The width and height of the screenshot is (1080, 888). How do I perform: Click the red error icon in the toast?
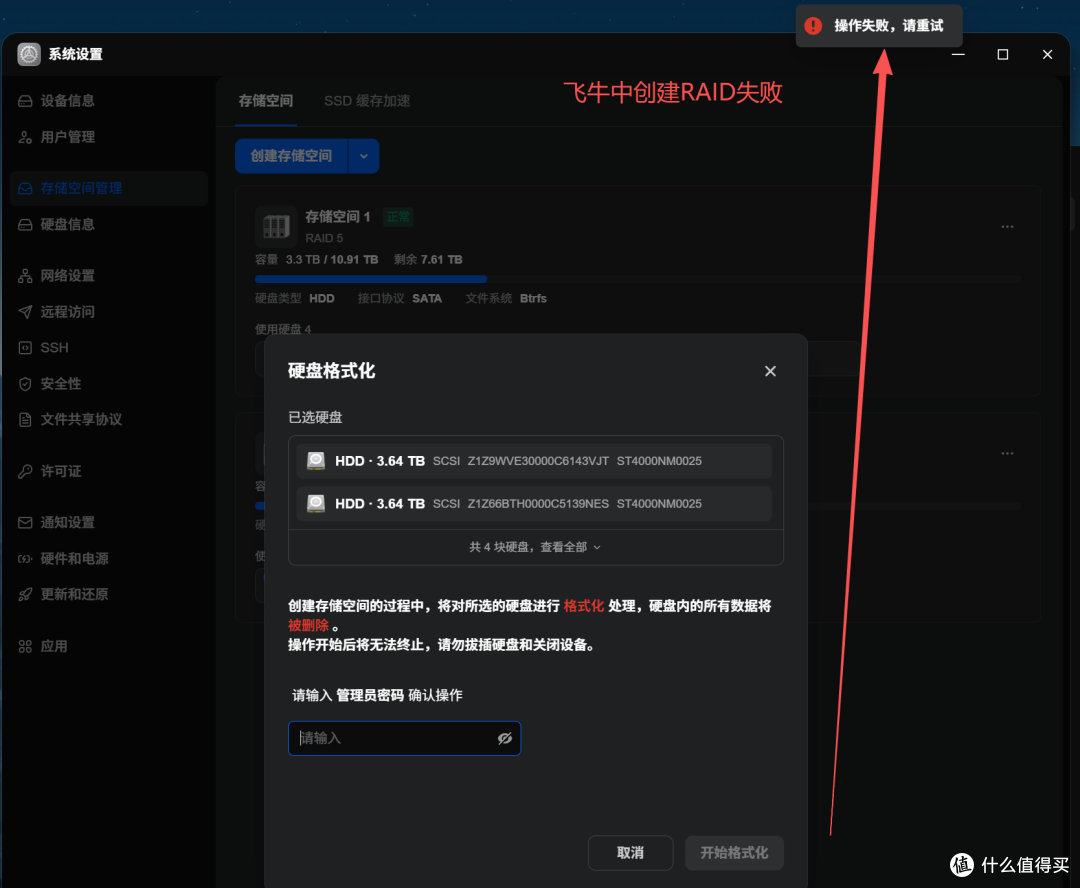813,26
